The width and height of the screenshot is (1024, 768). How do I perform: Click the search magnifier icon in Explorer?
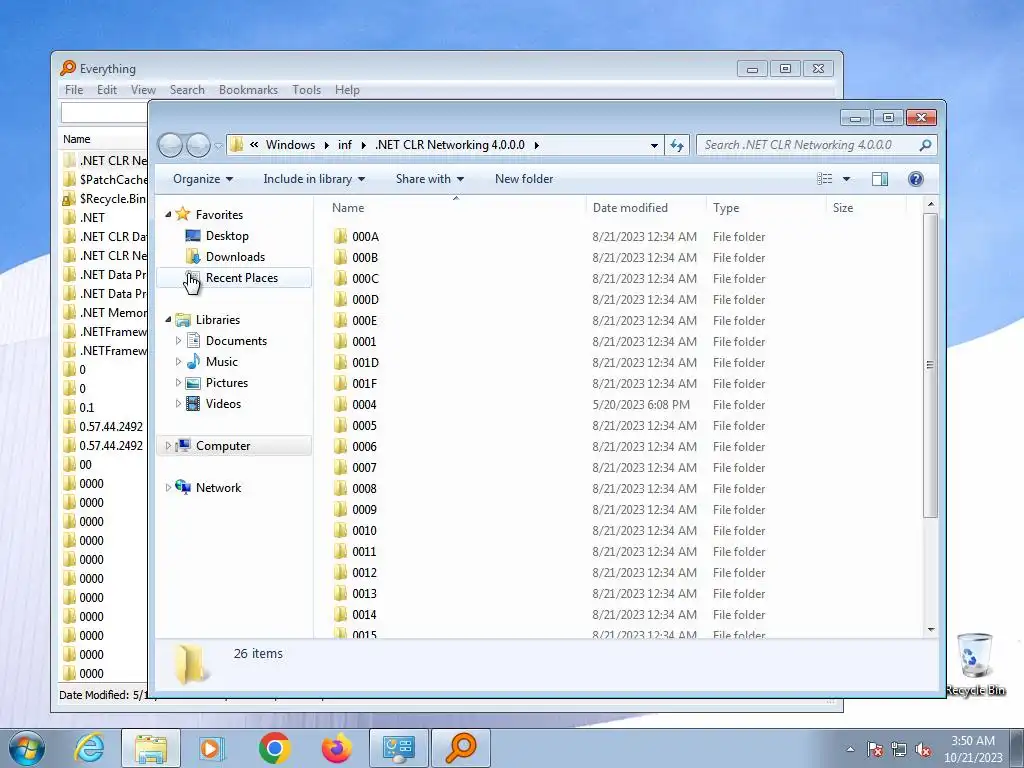(x=925, y=145)
